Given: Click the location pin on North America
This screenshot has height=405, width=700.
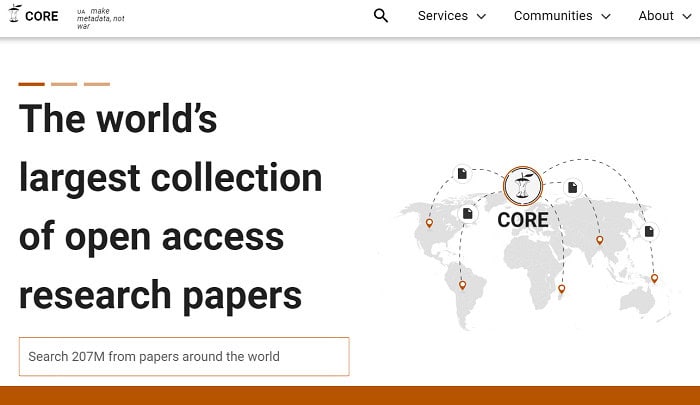Looking at the screenshot, I should pos(429,223).
